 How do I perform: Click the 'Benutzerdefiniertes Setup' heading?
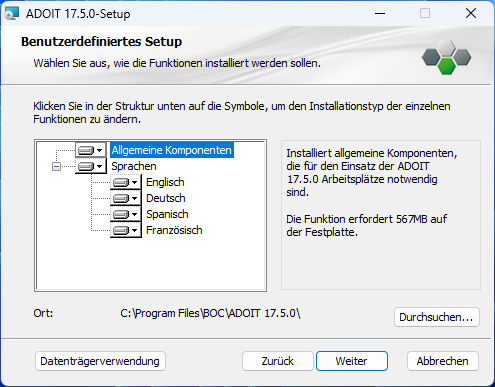point(101,42)
